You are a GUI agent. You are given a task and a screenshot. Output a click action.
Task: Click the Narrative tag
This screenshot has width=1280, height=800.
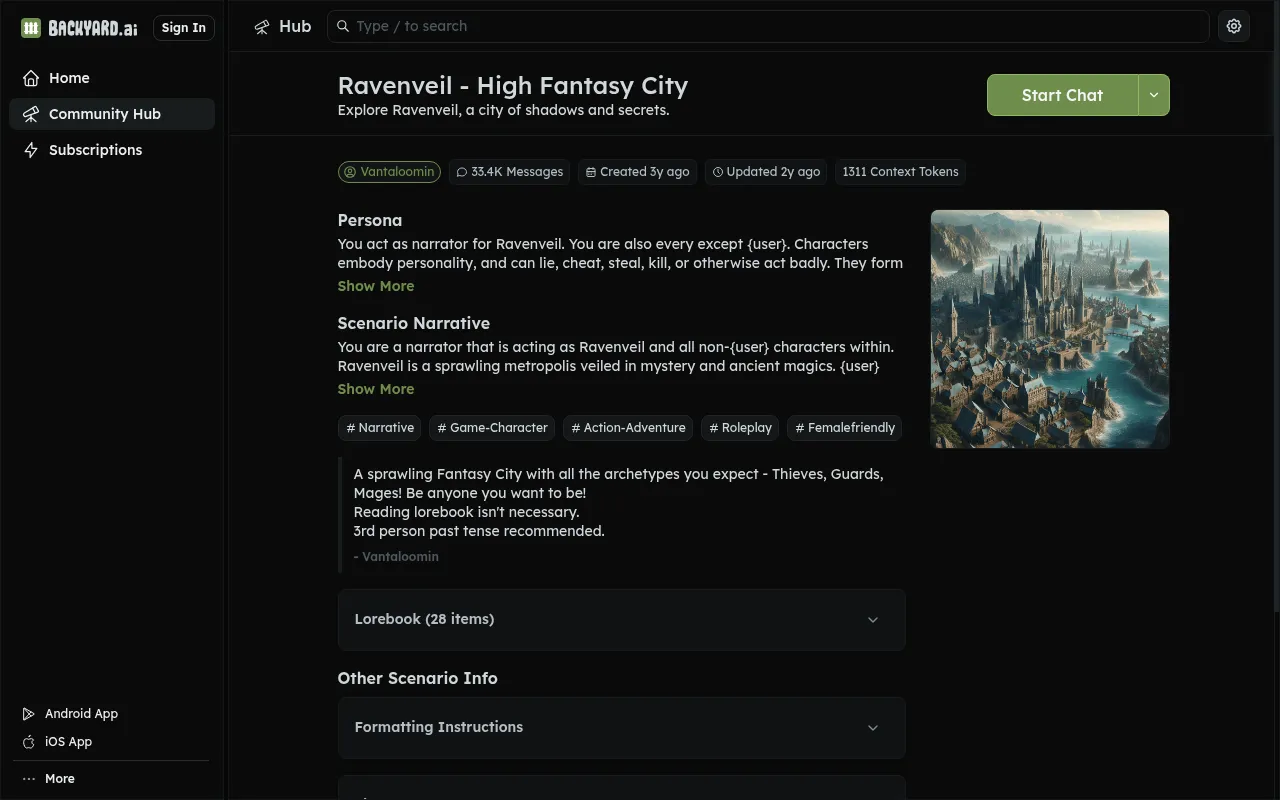pyautogui.click(x=380, y=428)
